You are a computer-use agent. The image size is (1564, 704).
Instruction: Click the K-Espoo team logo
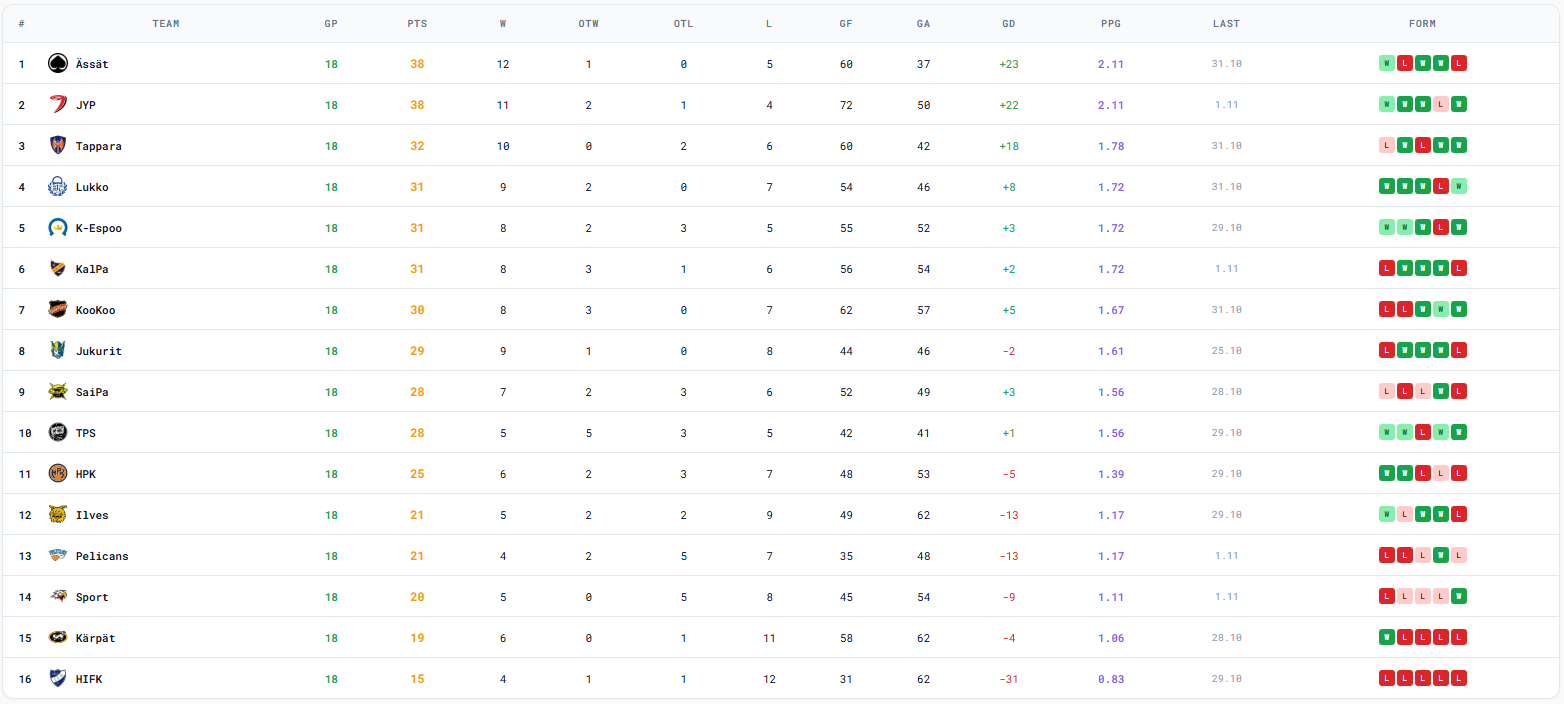[57, 227]
